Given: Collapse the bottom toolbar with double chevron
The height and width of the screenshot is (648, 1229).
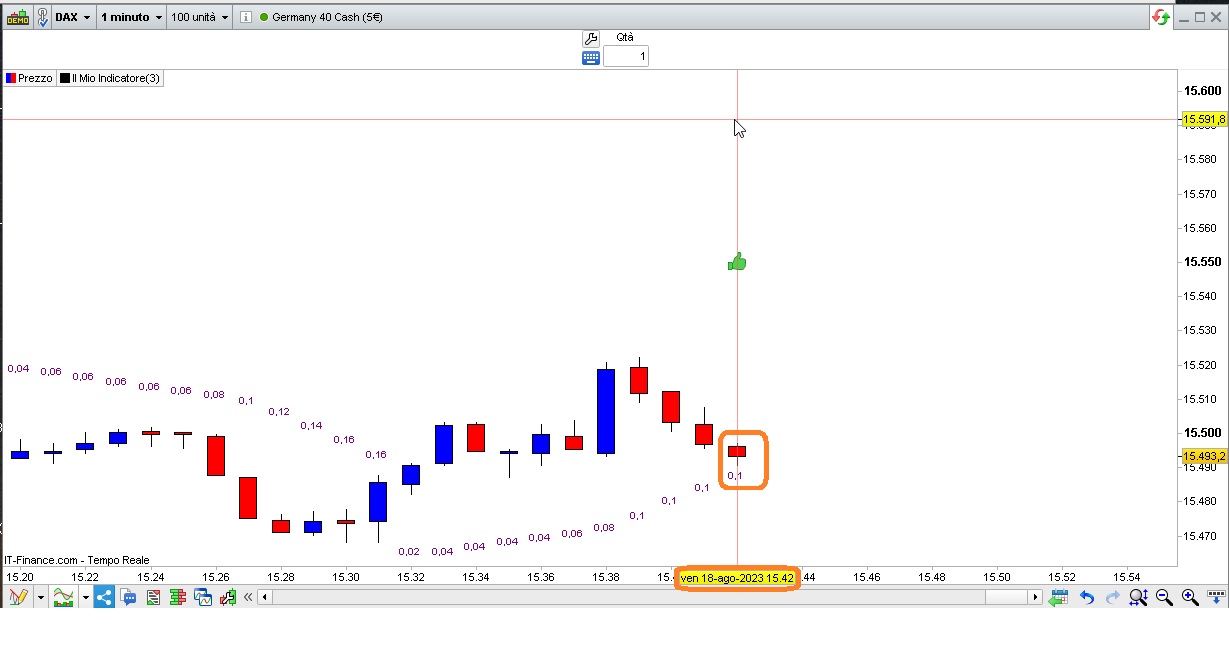Looking at the screenshot, I should 247,597.
